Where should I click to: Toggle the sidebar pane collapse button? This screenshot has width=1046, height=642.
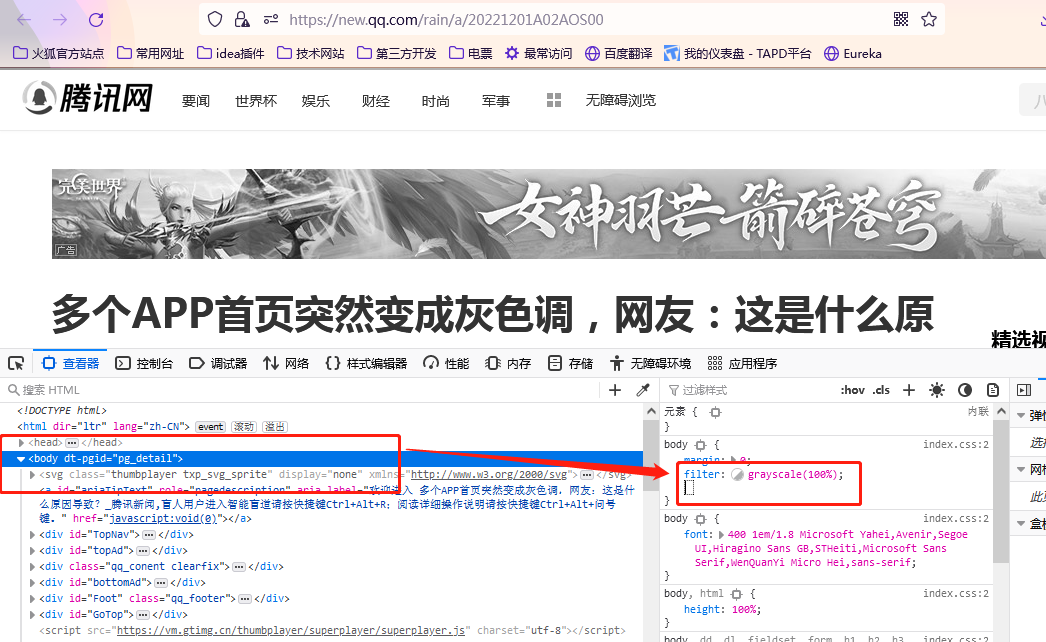1024,390
